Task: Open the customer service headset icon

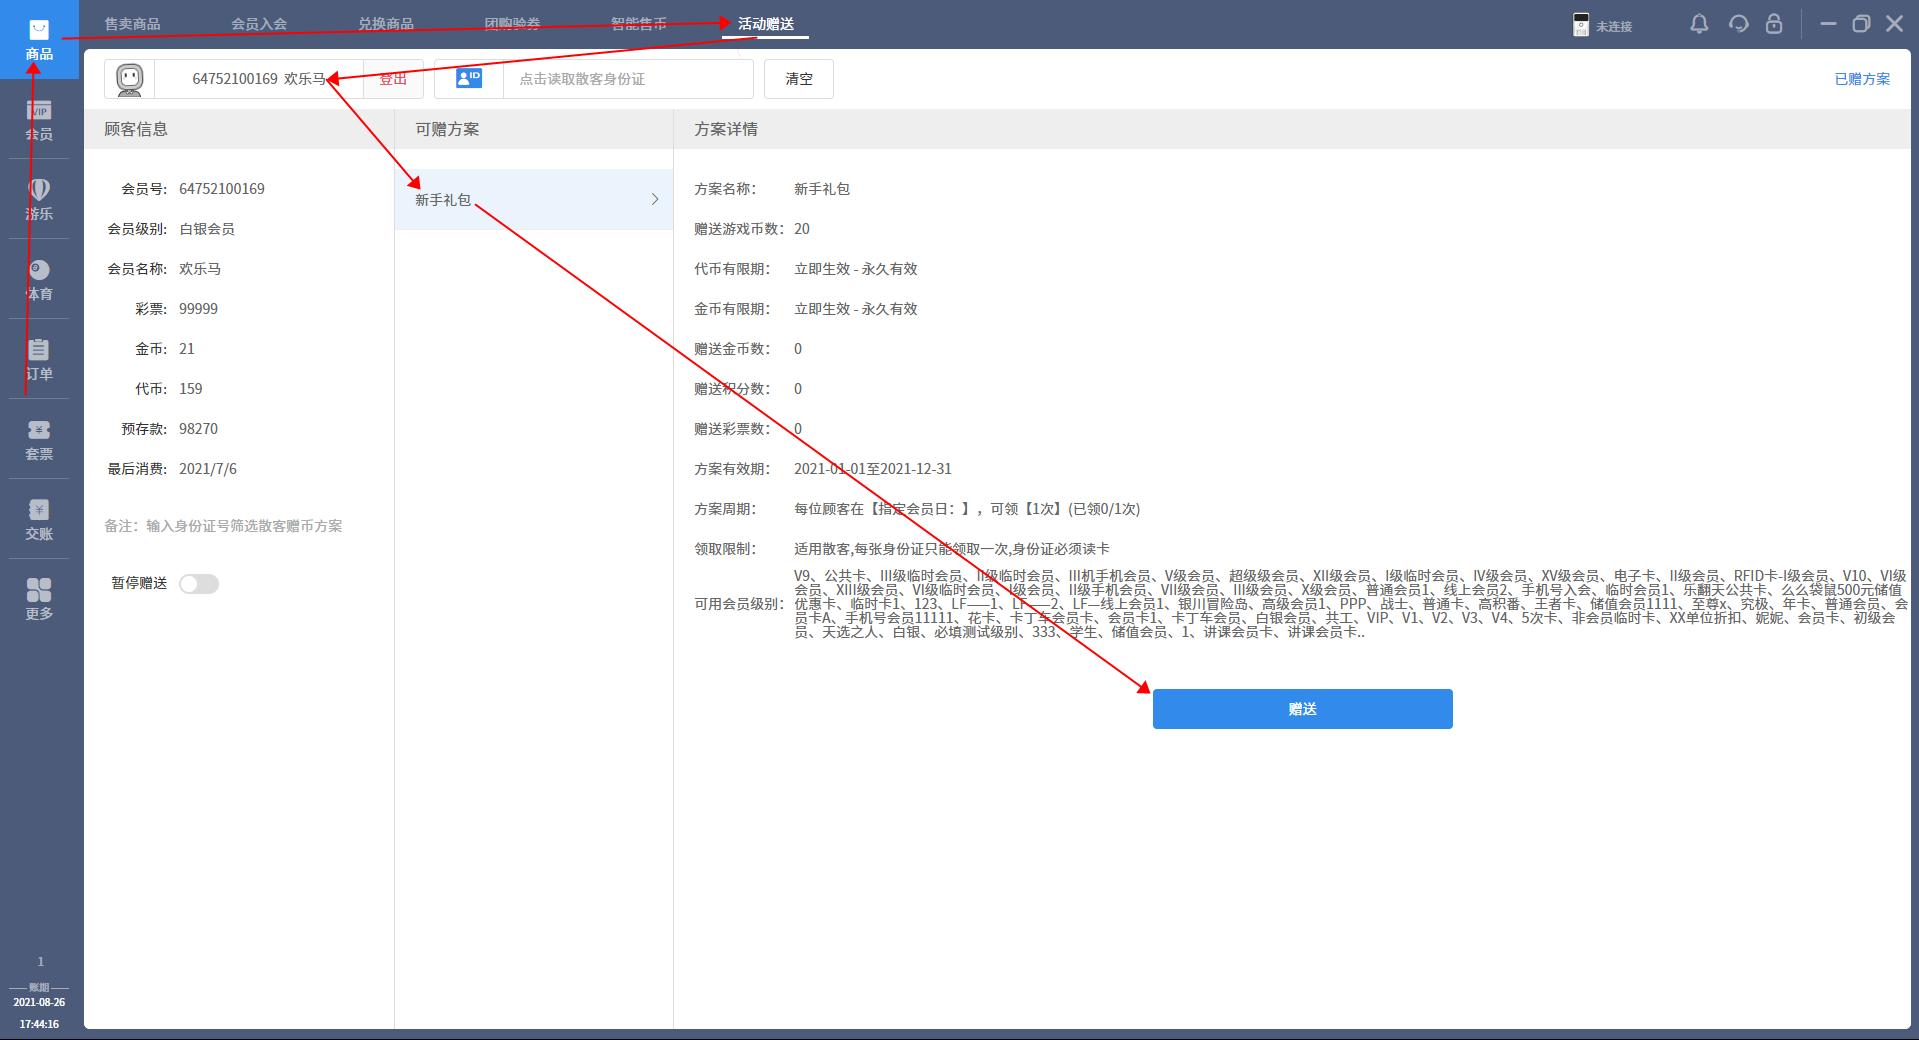Action: point(1738,24)
